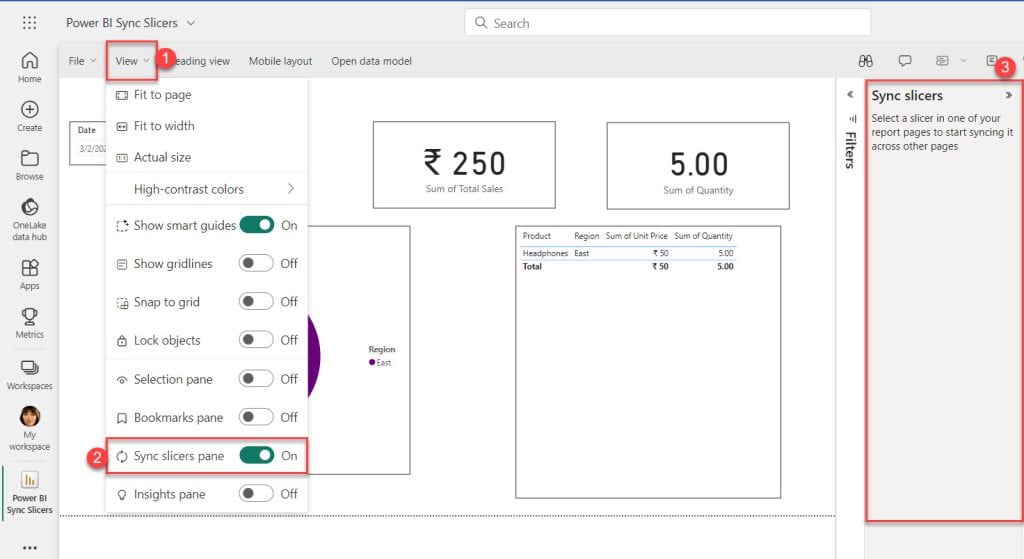Open the app launcher grid icon
This screenshot has height=559, width=1024.
click(x=29, y=23)
